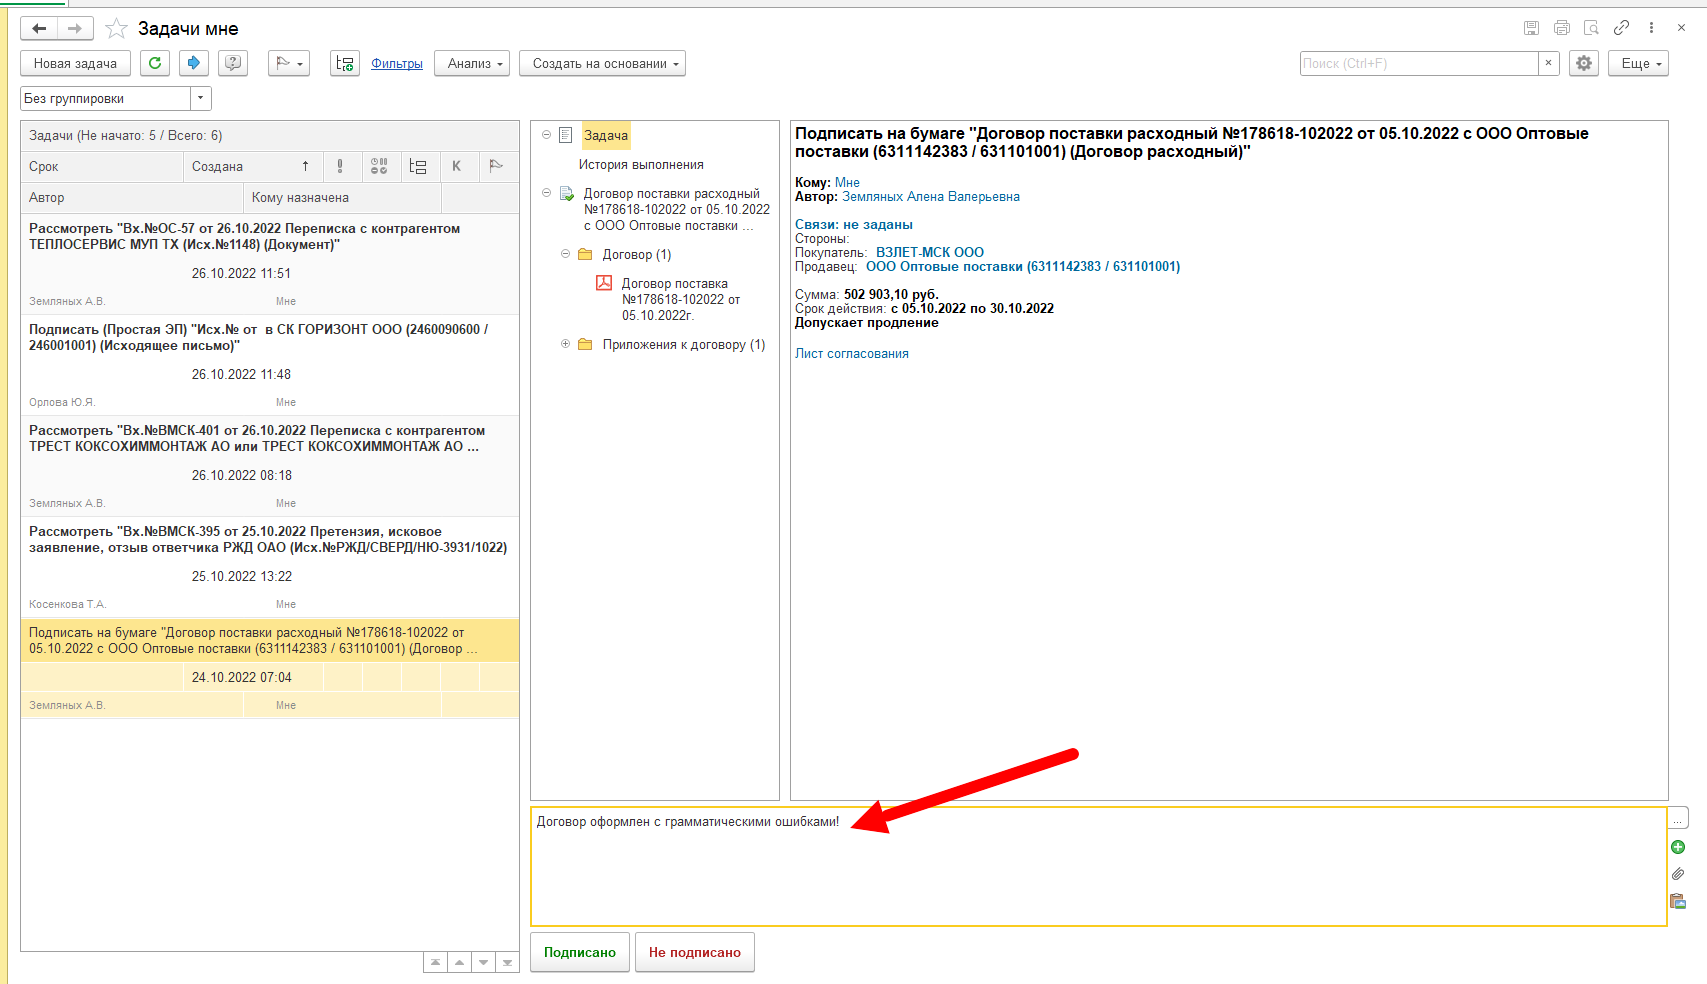Open the search settings gear icon
The height and width of the screenshot is (984, 1707).
pos(1584,63)
